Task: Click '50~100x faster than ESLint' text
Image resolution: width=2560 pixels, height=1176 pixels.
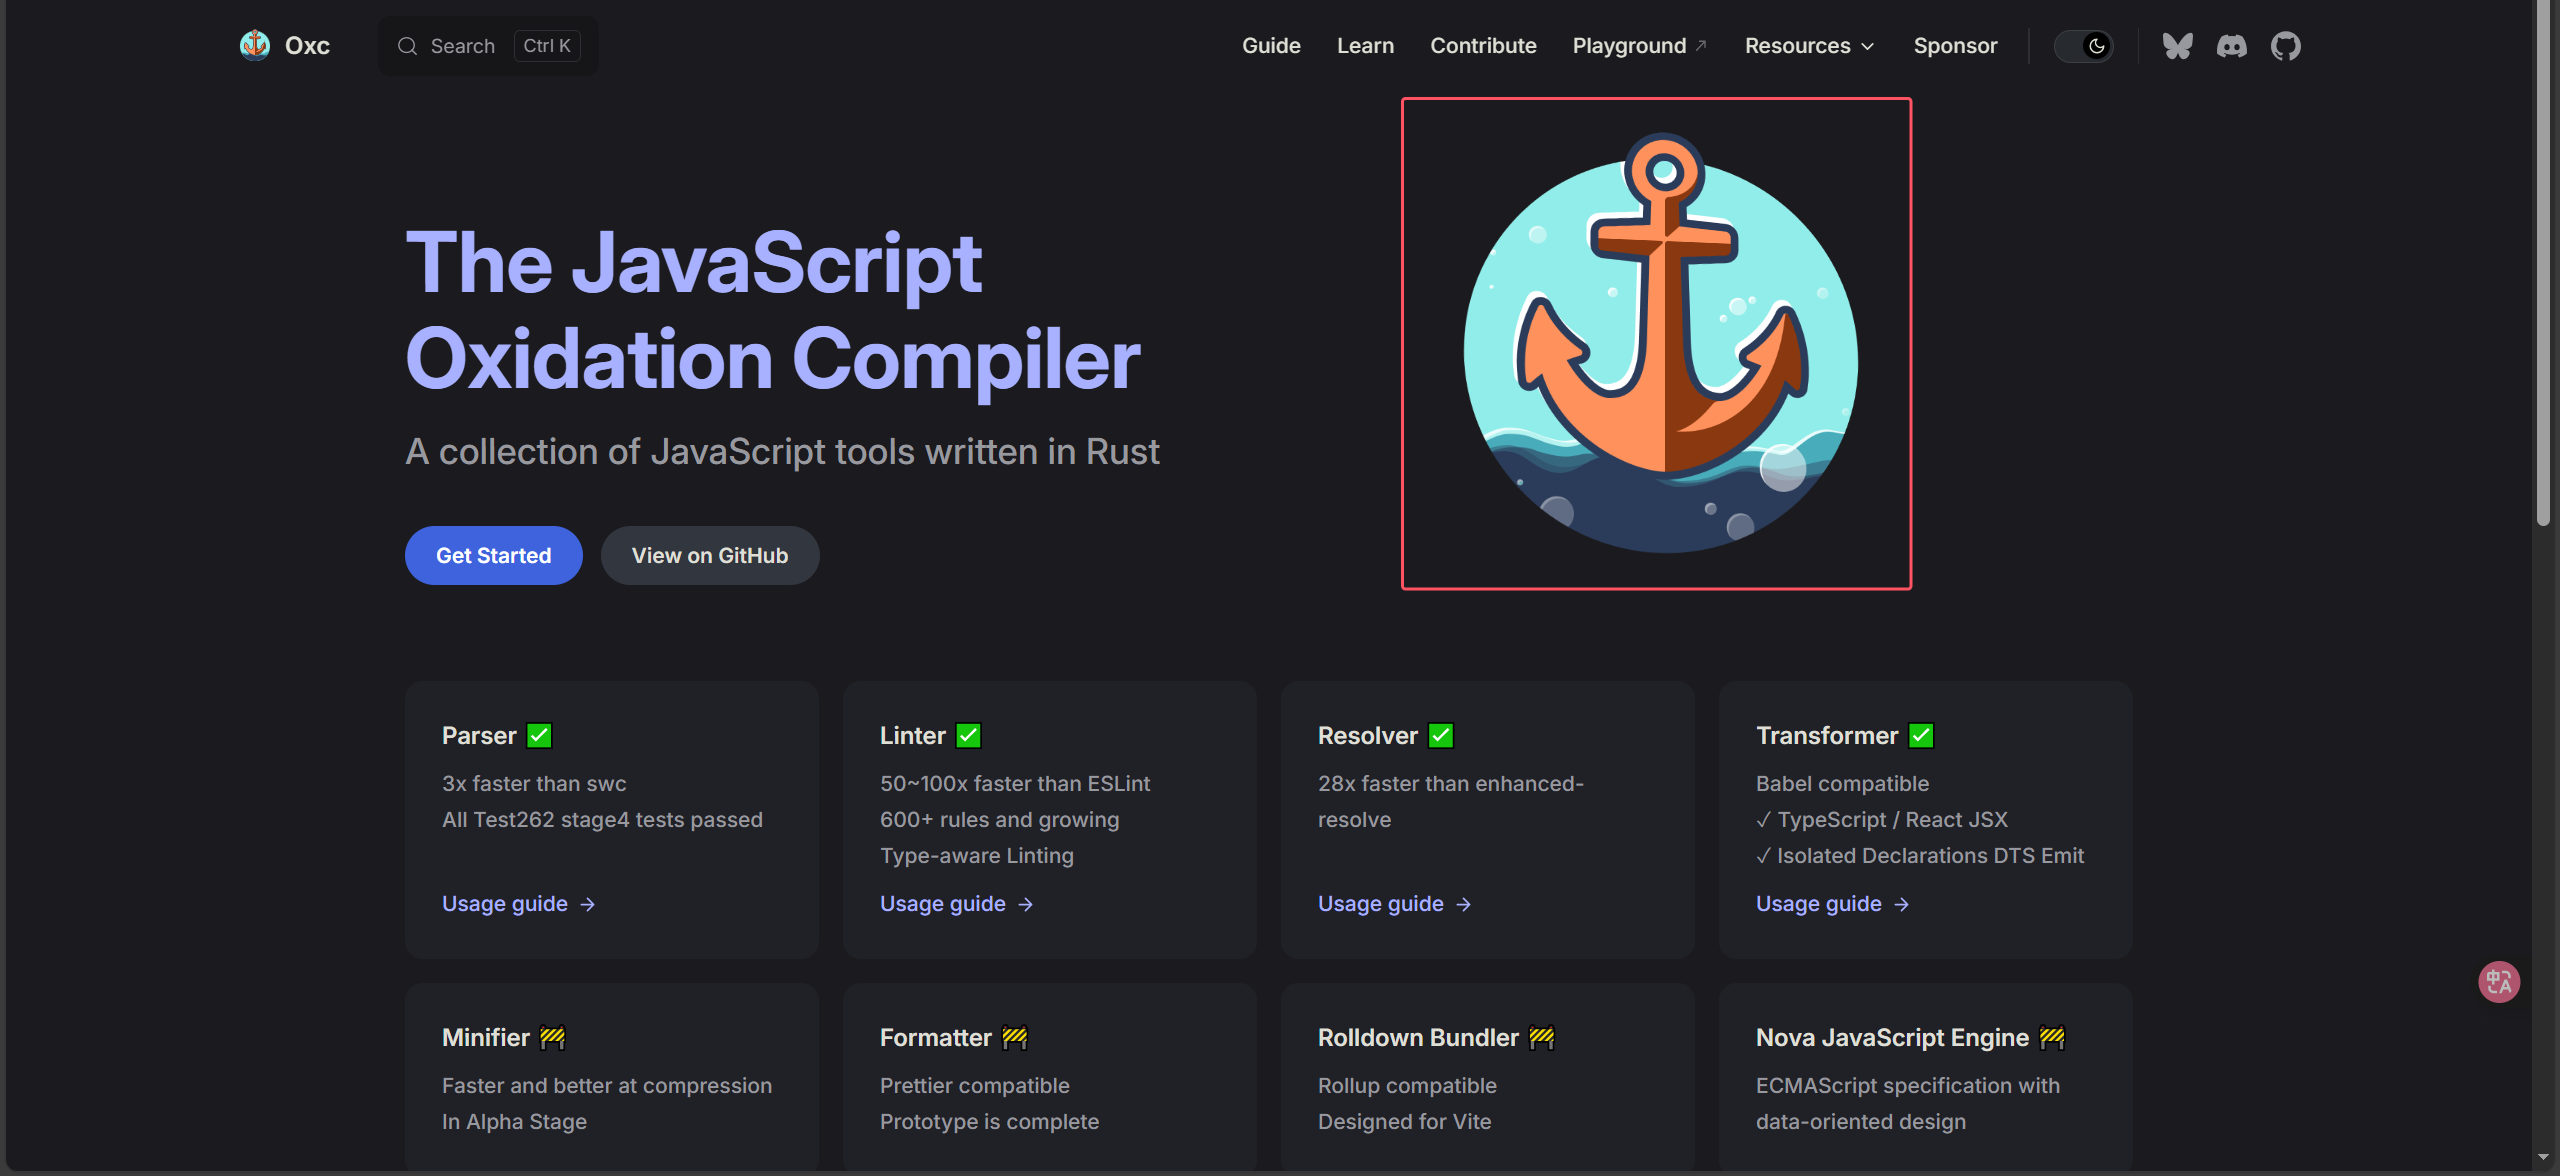Action: coord(1015,783)
